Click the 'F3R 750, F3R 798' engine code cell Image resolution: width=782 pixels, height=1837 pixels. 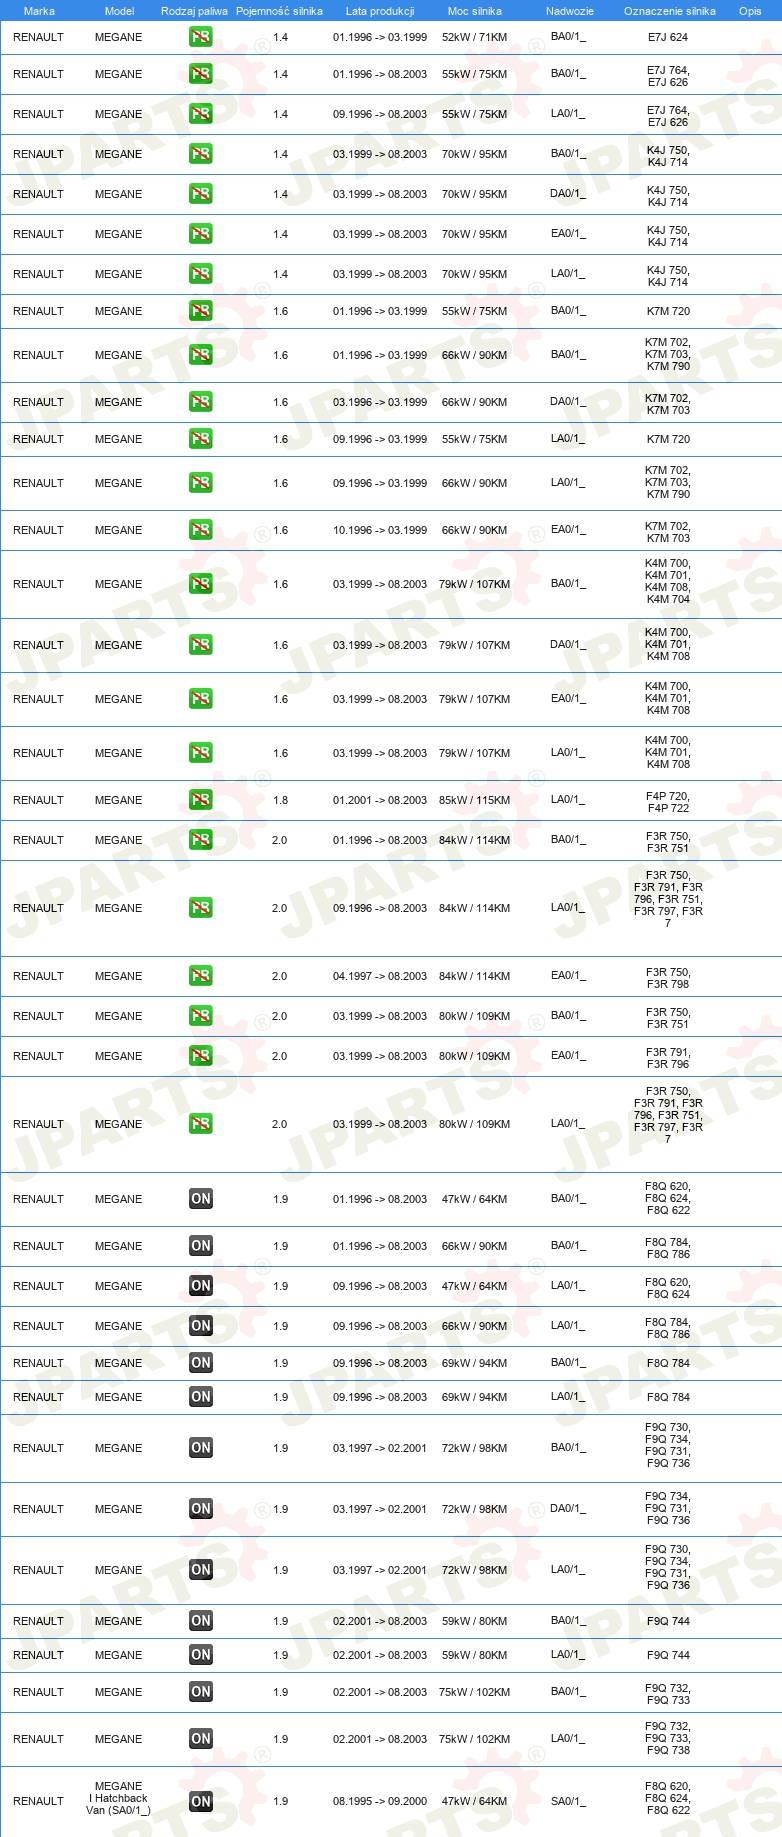coord(668,978)
